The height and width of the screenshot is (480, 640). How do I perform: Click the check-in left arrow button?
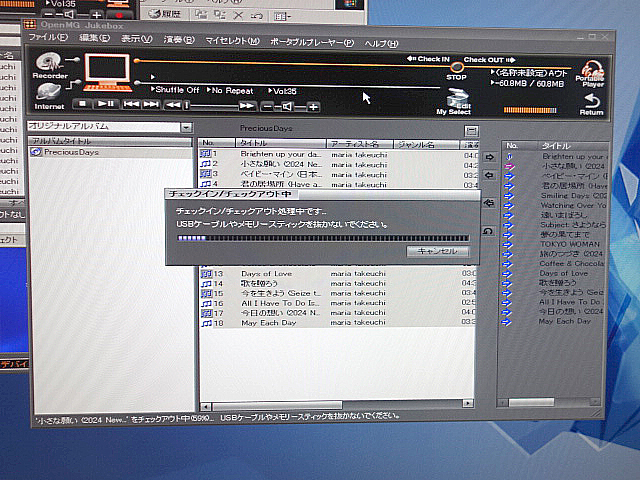tap(489, 176)
